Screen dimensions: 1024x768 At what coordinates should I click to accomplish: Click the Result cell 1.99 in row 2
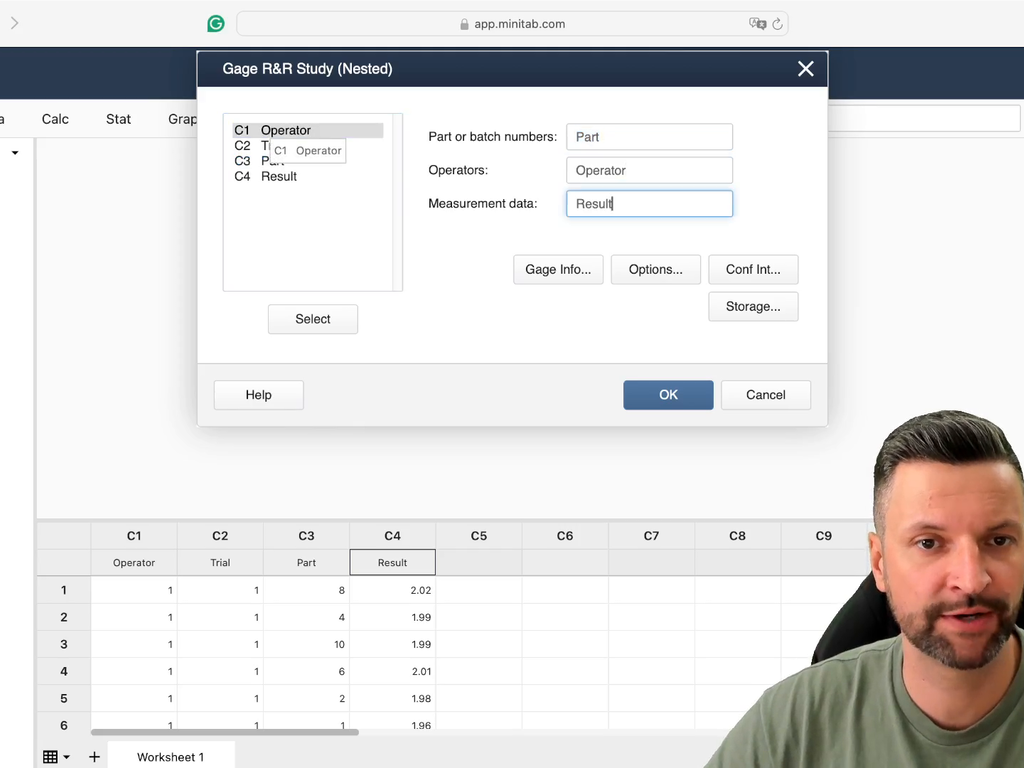tap(392, 617)
